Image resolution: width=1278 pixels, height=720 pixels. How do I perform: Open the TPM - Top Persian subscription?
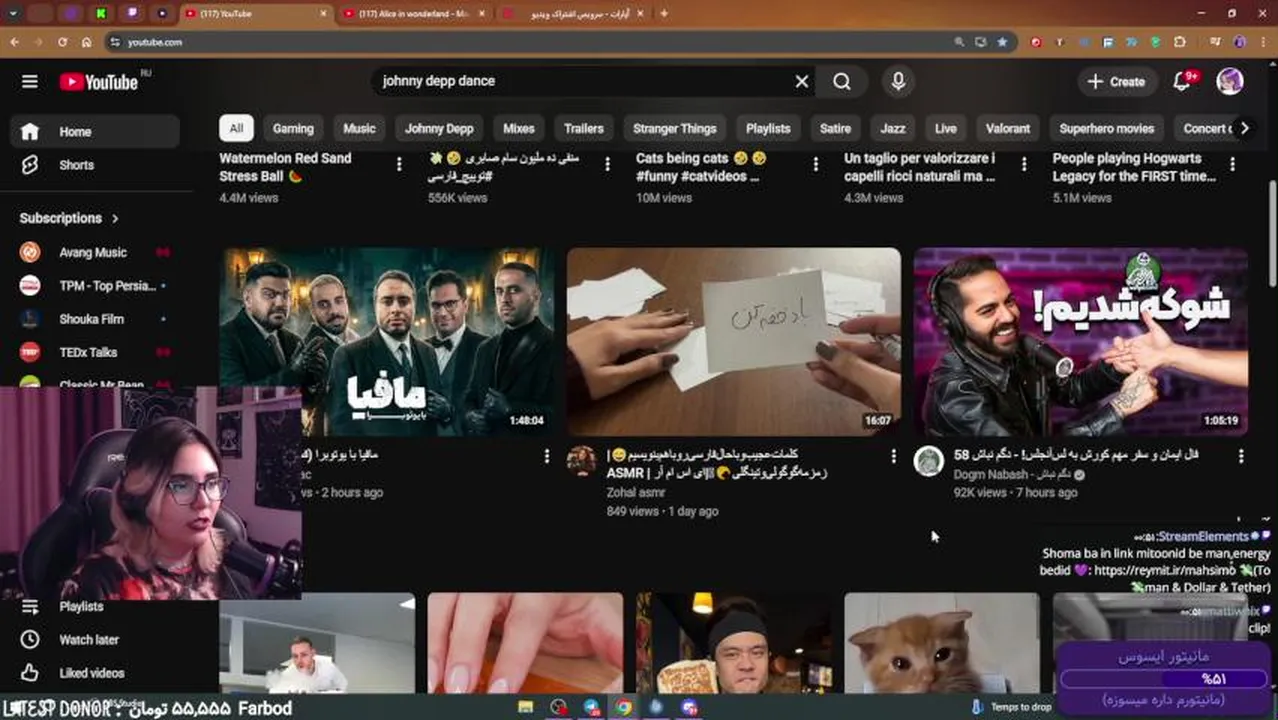[x=95, y=286]
